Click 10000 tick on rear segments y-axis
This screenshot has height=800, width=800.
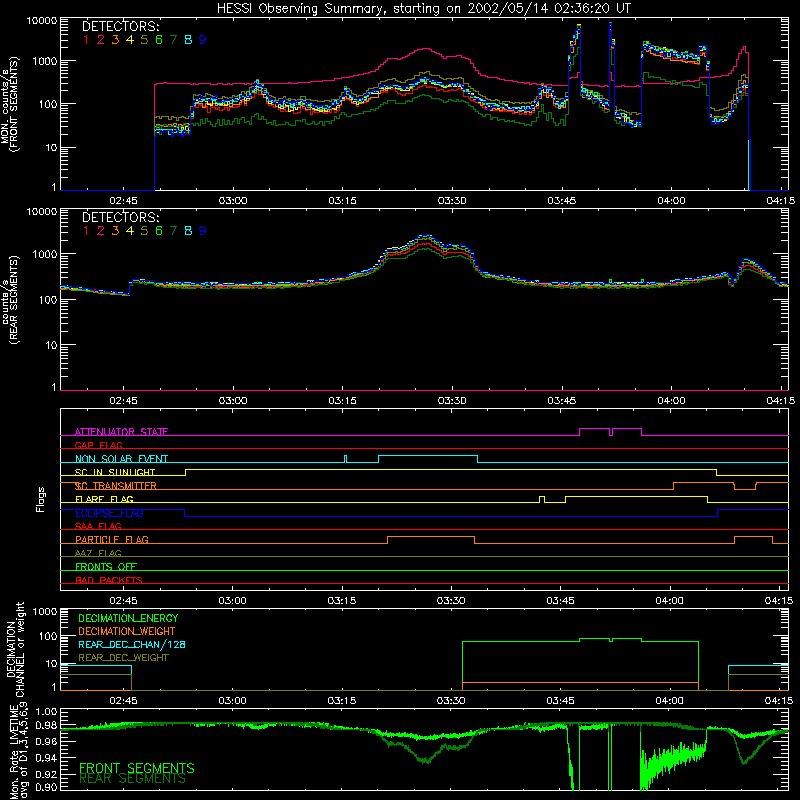[42, 212]
